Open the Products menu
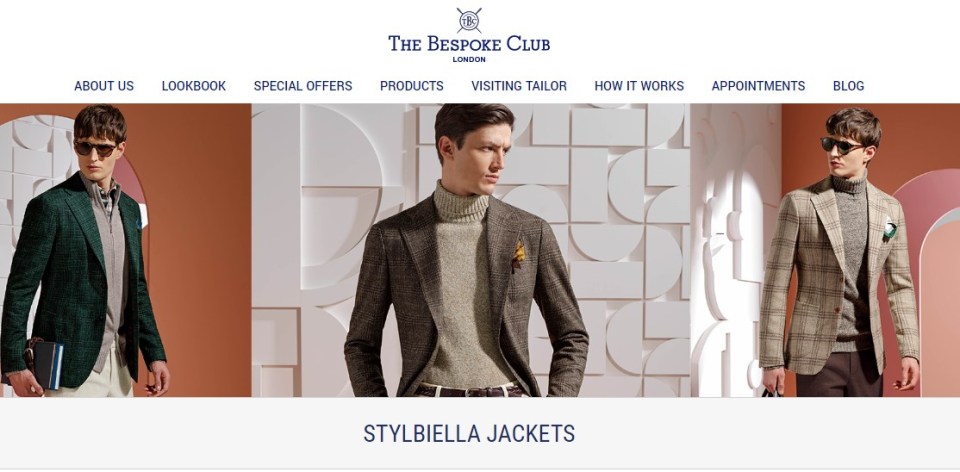960x472 pixels. click(411, 86)
